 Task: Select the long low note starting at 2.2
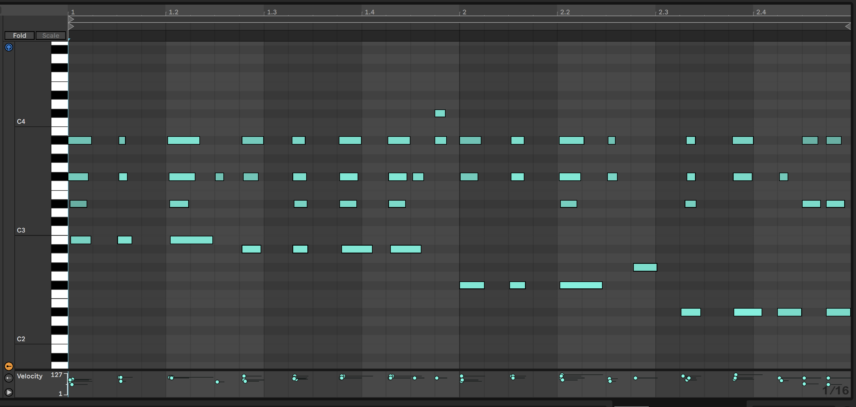click(581, 285)
